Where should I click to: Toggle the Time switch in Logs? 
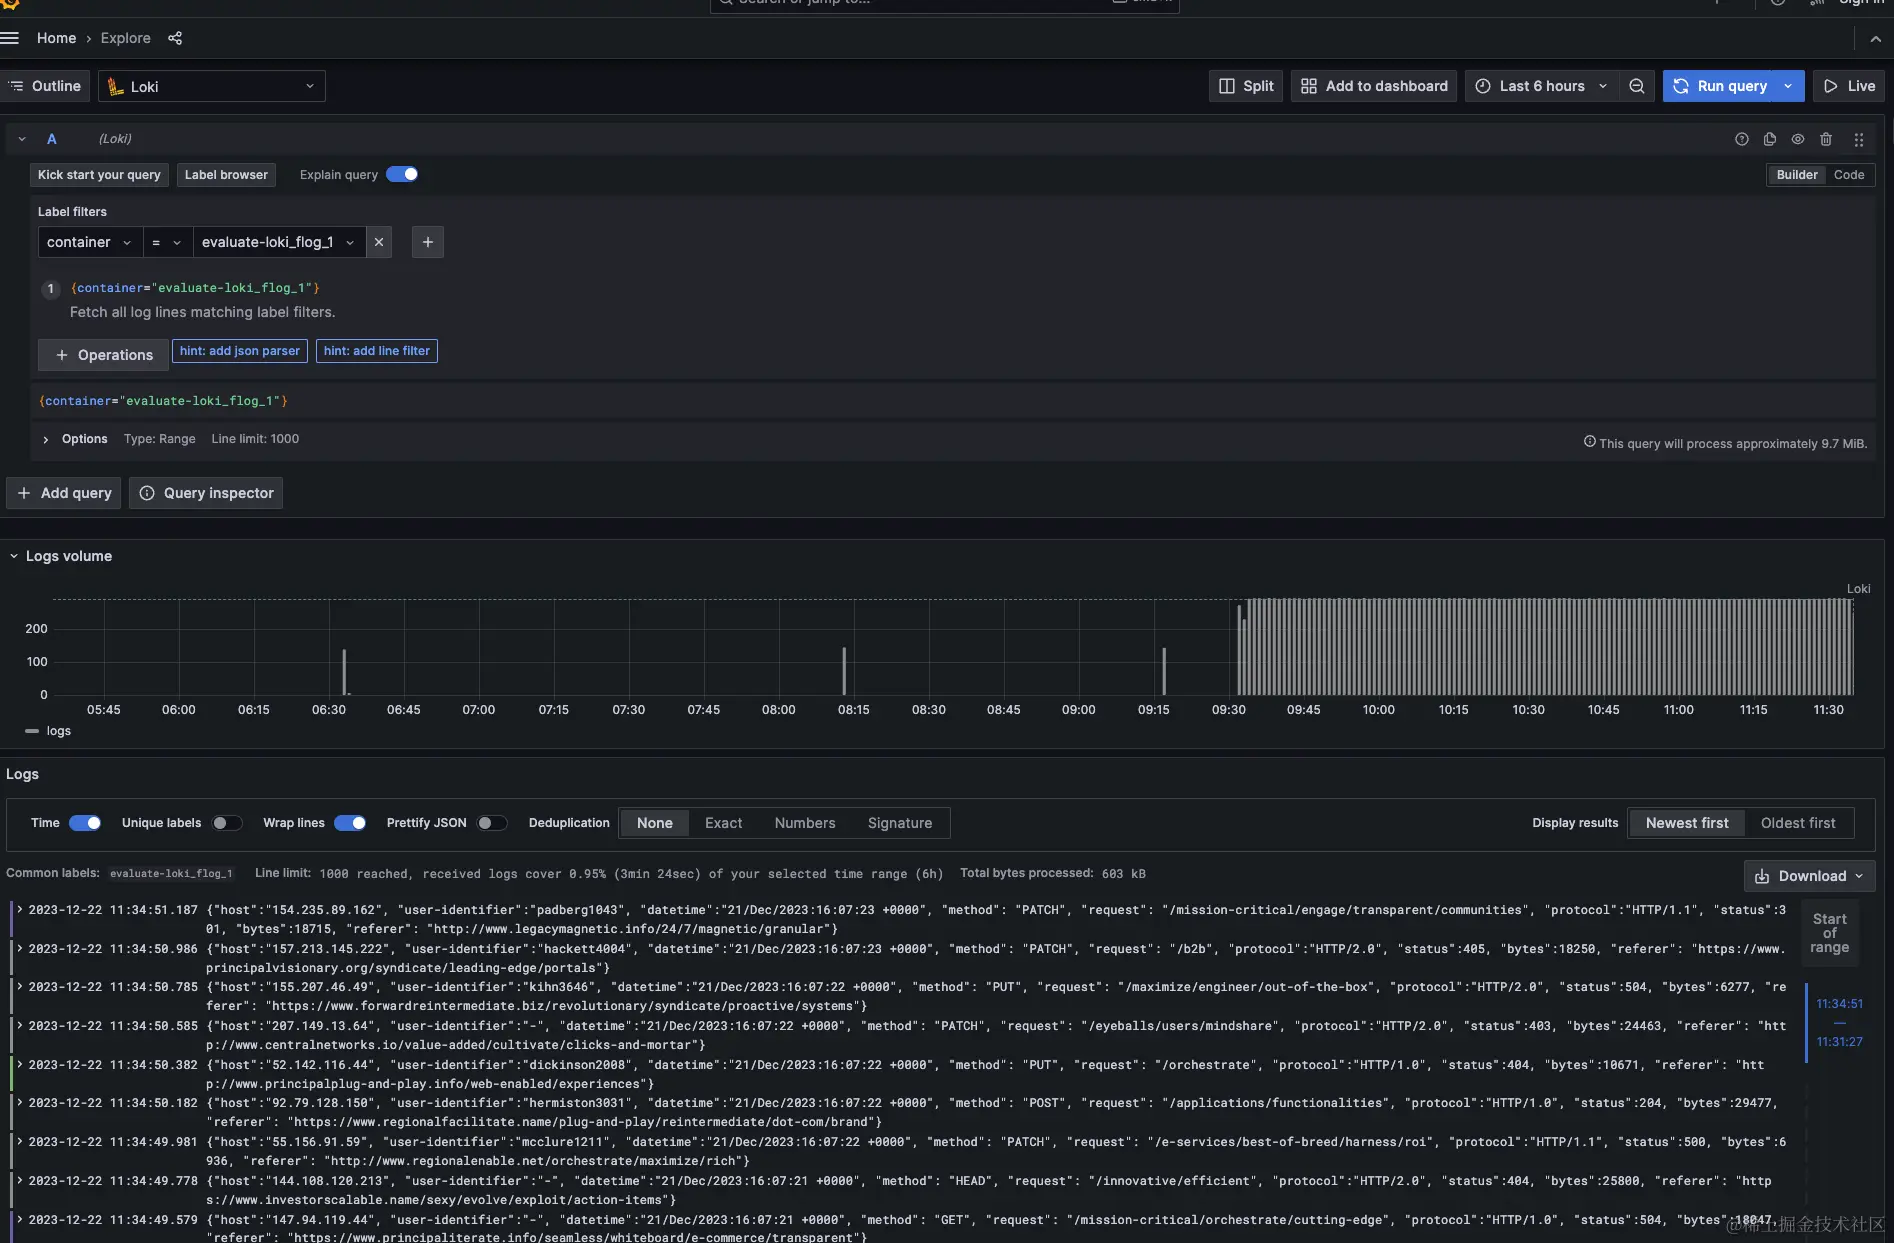click(85, 823)
